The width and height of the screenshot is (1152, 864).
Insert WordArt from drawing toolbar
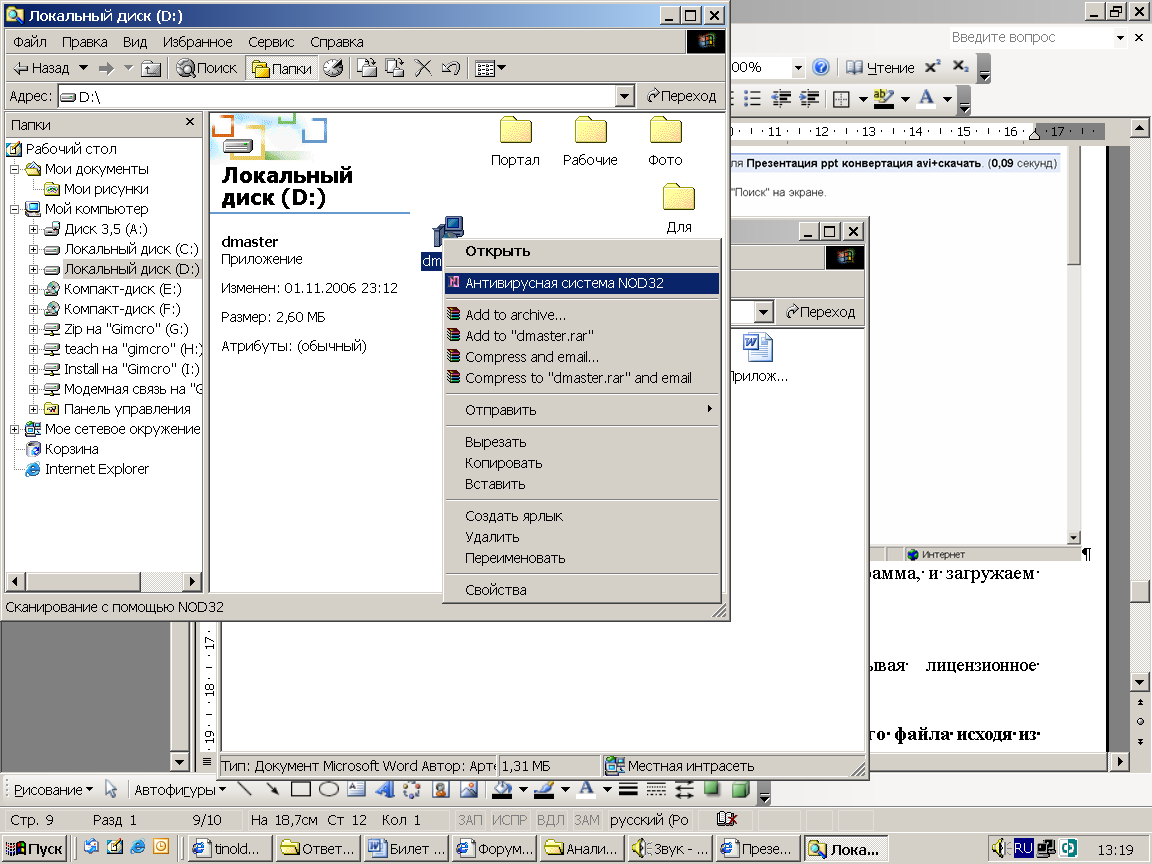point(385,789)
